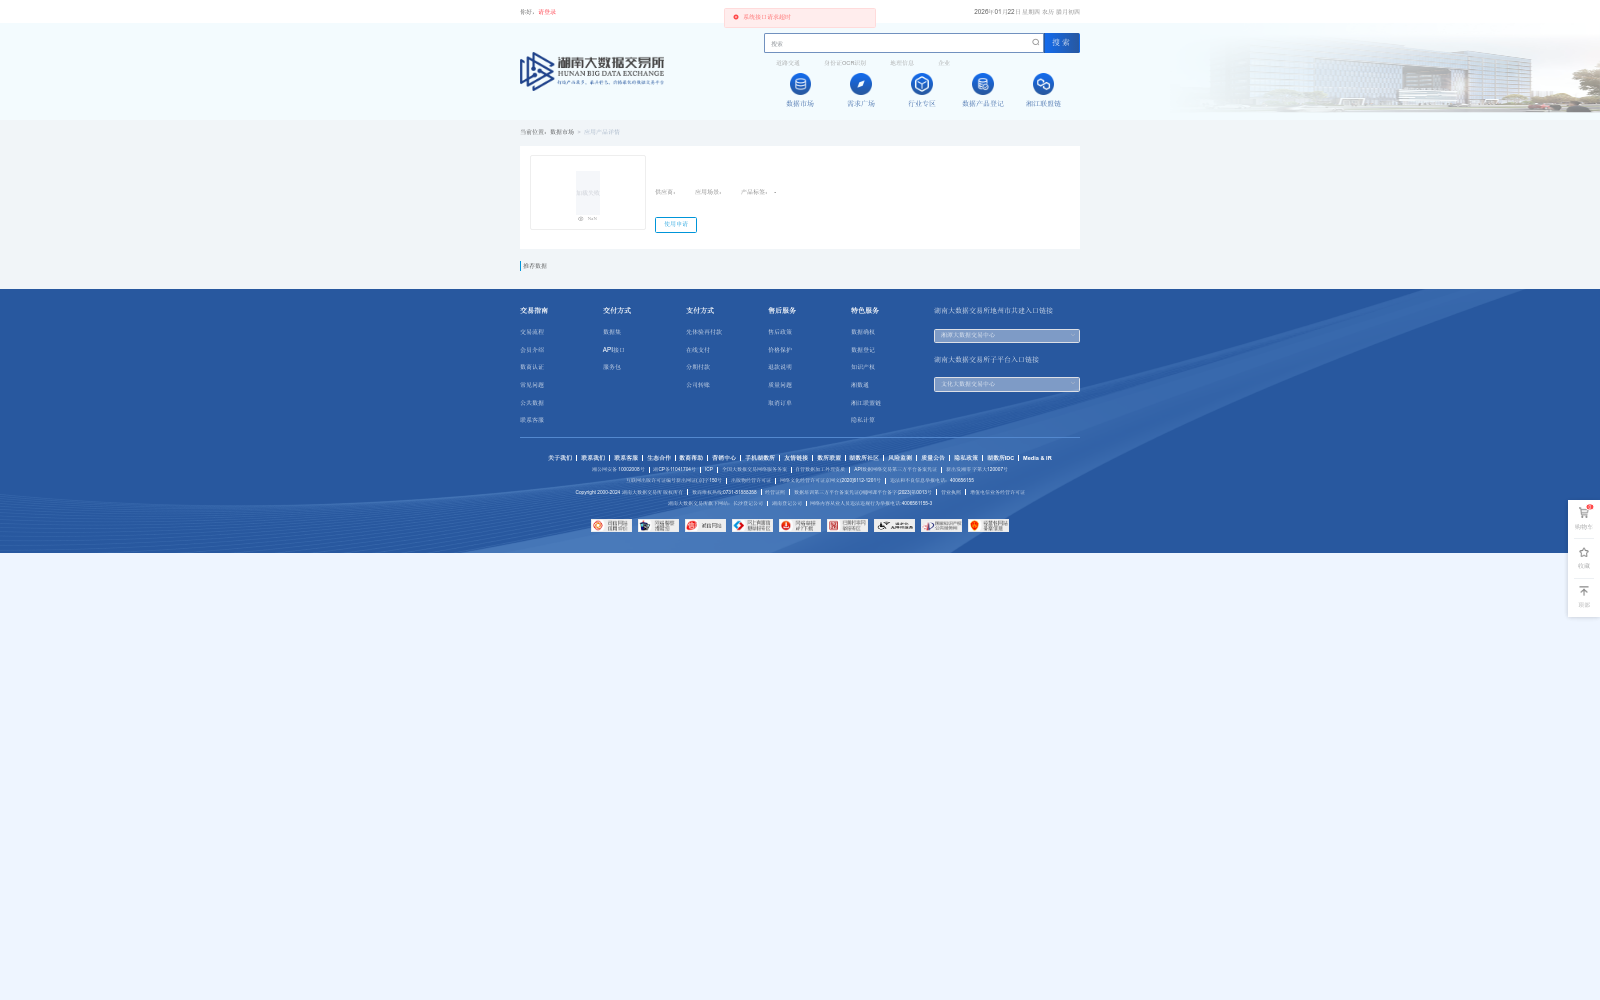The width and height of the screenshot is (1600, 1000).
Task: Open 服务包 in the footer
Action: [x=612, y=367]
